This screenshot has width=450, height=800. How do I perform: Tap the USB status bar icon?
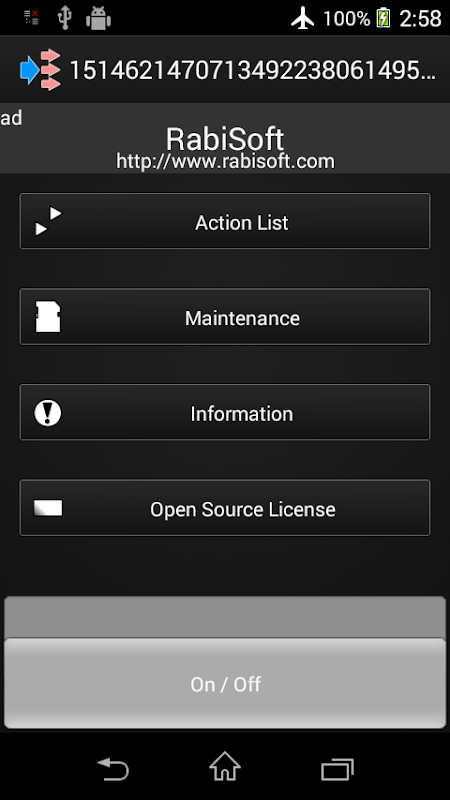(x=64, y=18)
